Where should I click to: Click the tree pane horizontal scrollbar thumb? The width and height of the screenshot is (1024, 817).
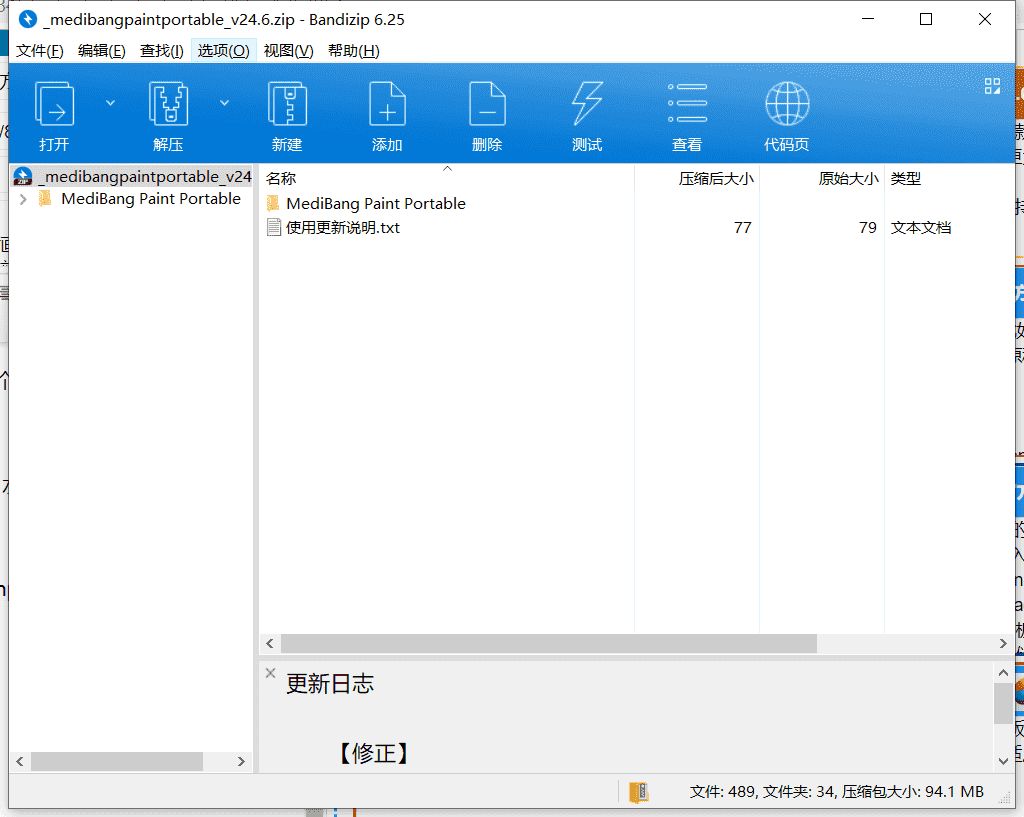pyautogui.click(x=117, y=761)
